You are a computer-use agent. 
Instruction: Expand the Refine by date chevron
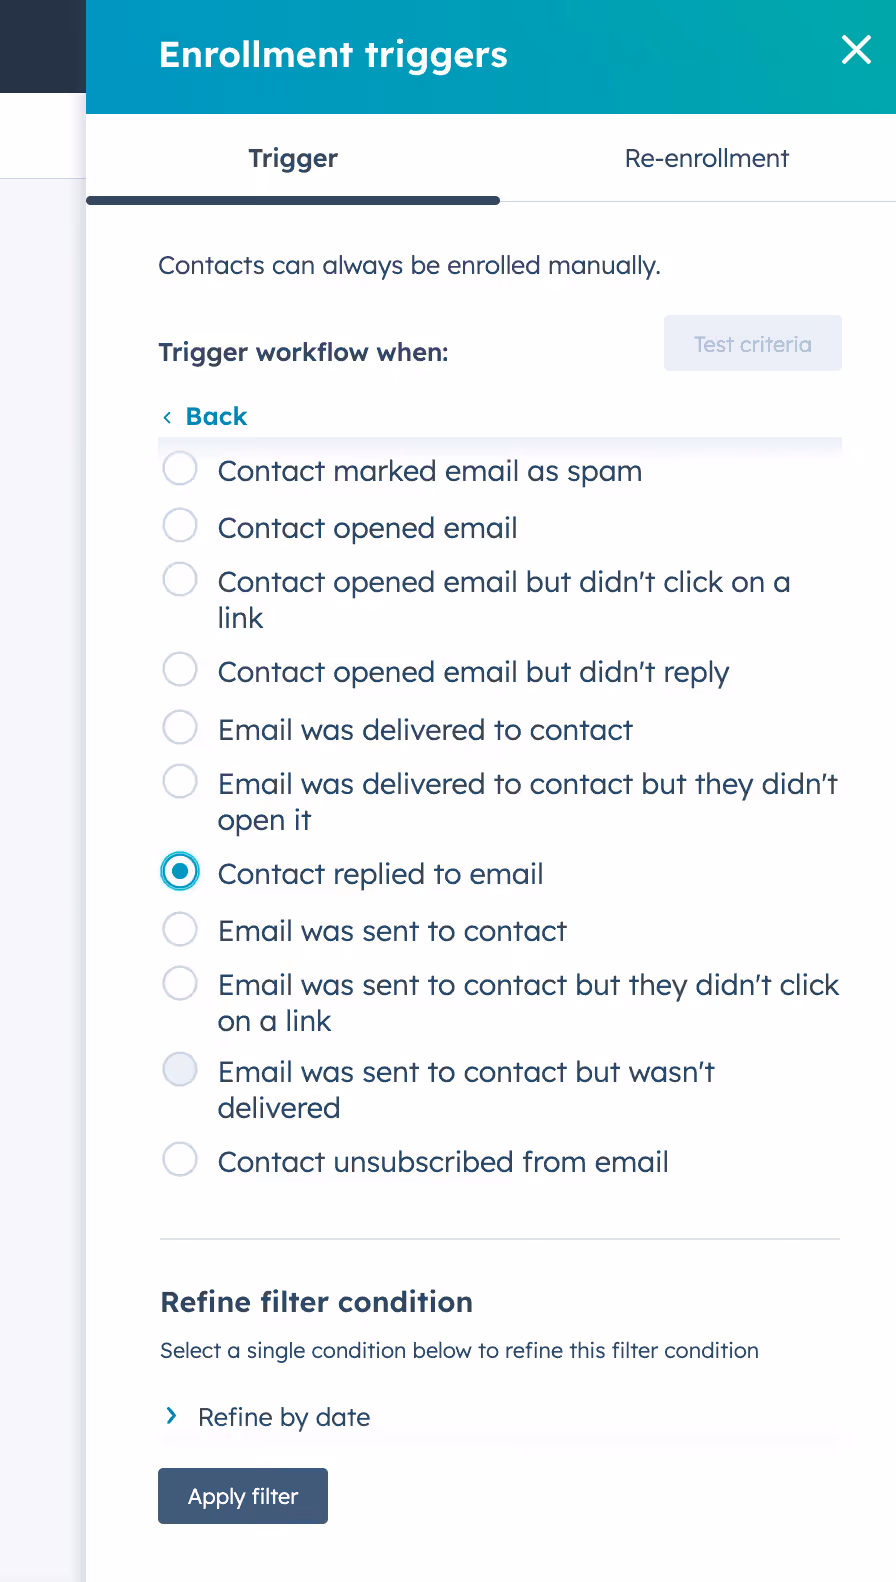point(171,1416)
